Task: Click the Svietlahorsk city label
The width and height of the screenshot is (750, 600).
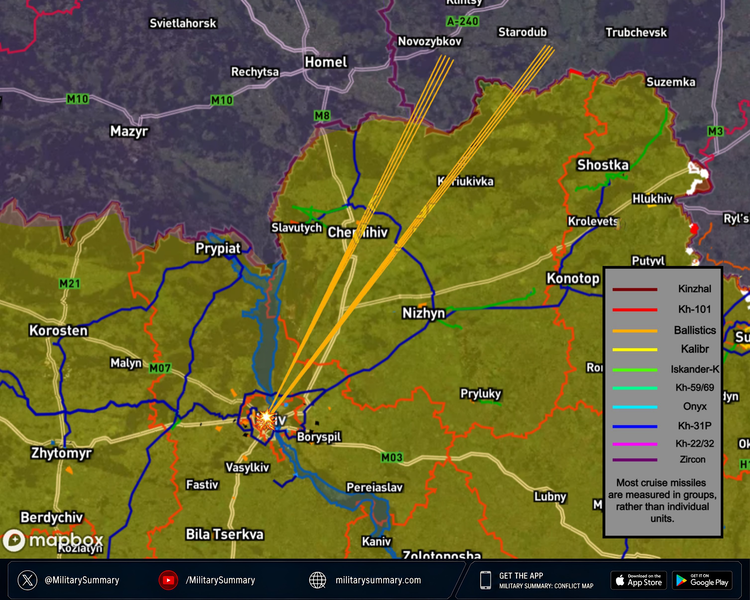Action: [x=183, y=23]
